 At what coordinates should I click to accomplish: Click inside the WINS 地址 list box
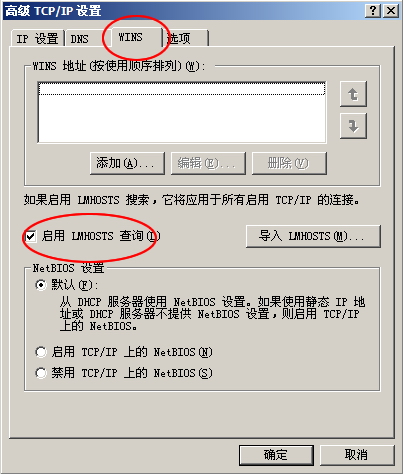(182, 112)
